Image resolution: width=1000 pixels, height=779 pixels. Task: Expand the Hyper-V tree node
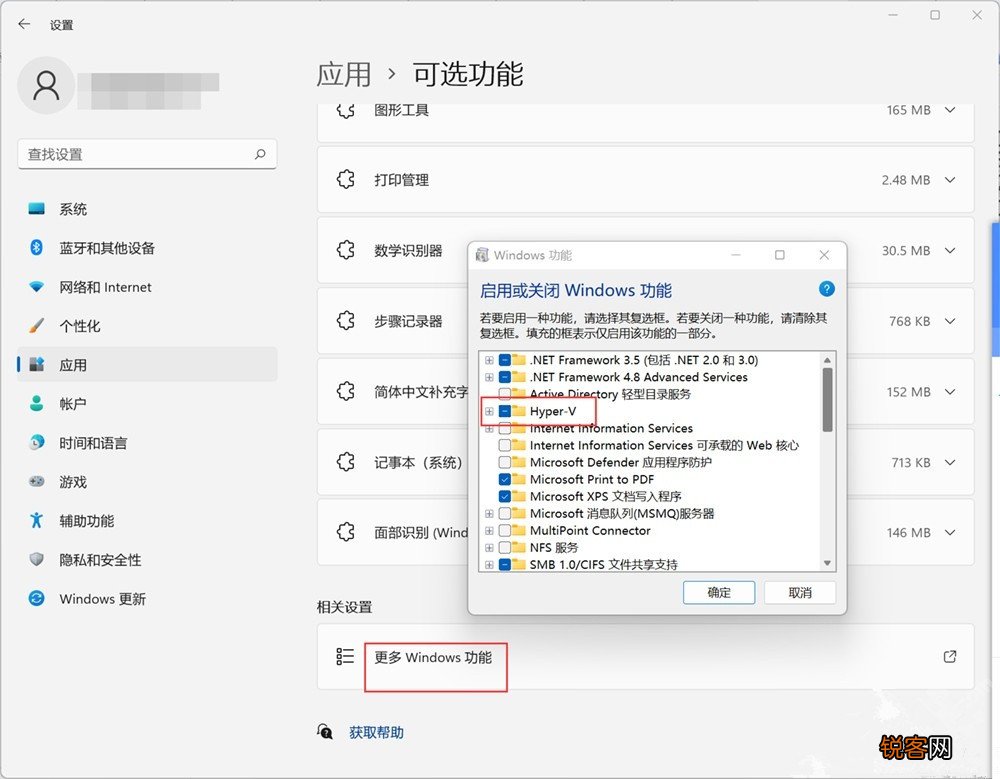pyautogui.click(x=489, y=412)
